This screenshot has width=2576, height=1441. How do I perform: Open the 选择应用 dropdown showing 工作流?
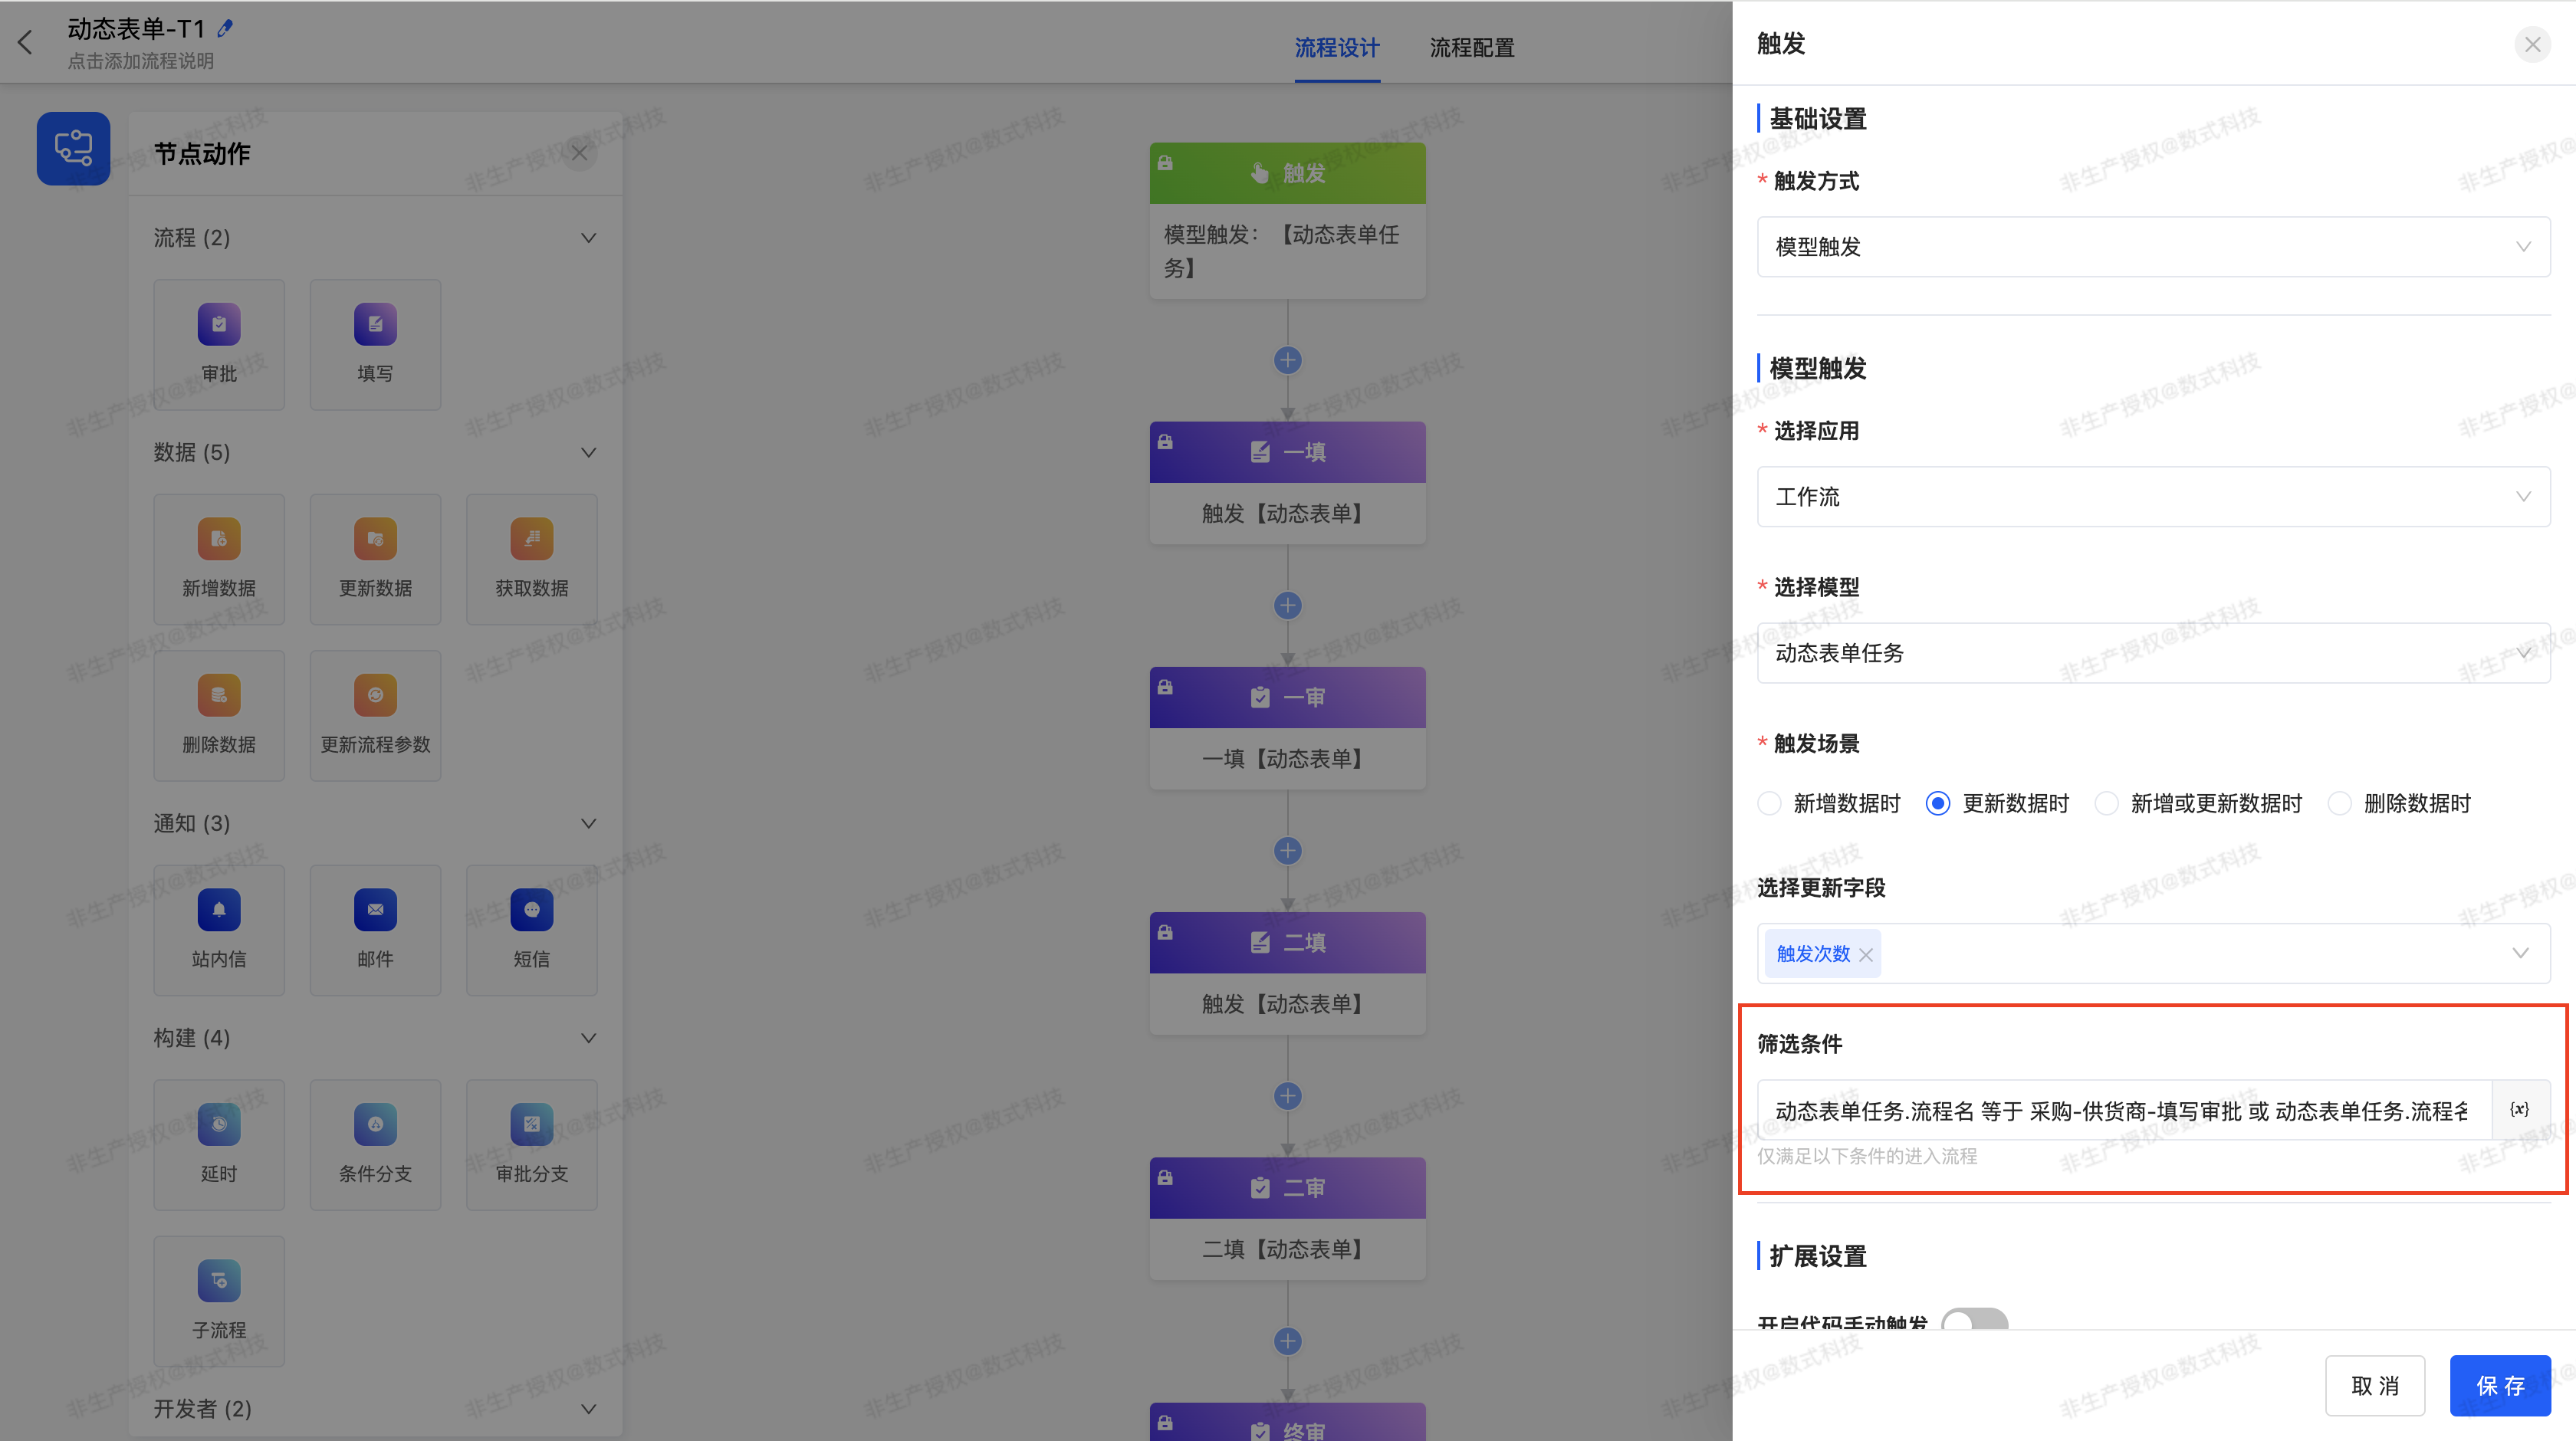point(2153,496)
